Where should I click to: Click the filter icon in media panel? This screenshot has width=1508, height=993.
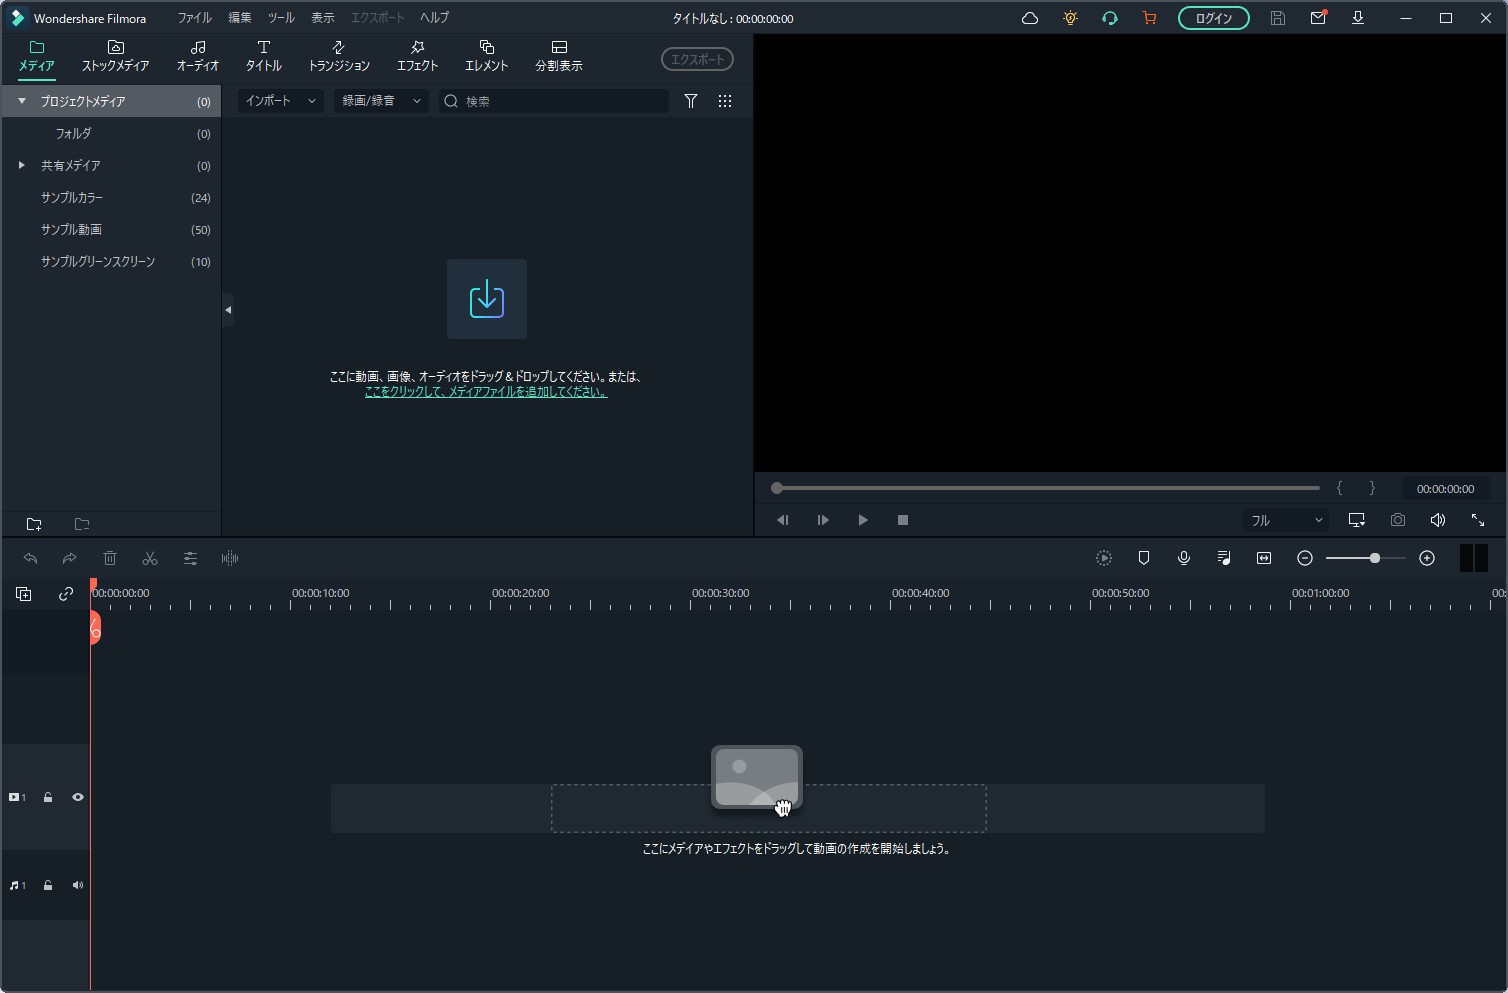click(691, 101)
